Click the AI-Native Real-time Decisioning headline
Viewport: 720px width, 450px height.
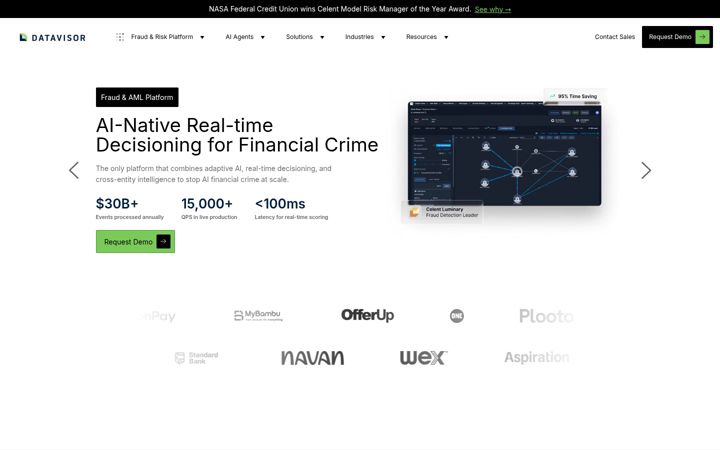click(x=237, y=135)
